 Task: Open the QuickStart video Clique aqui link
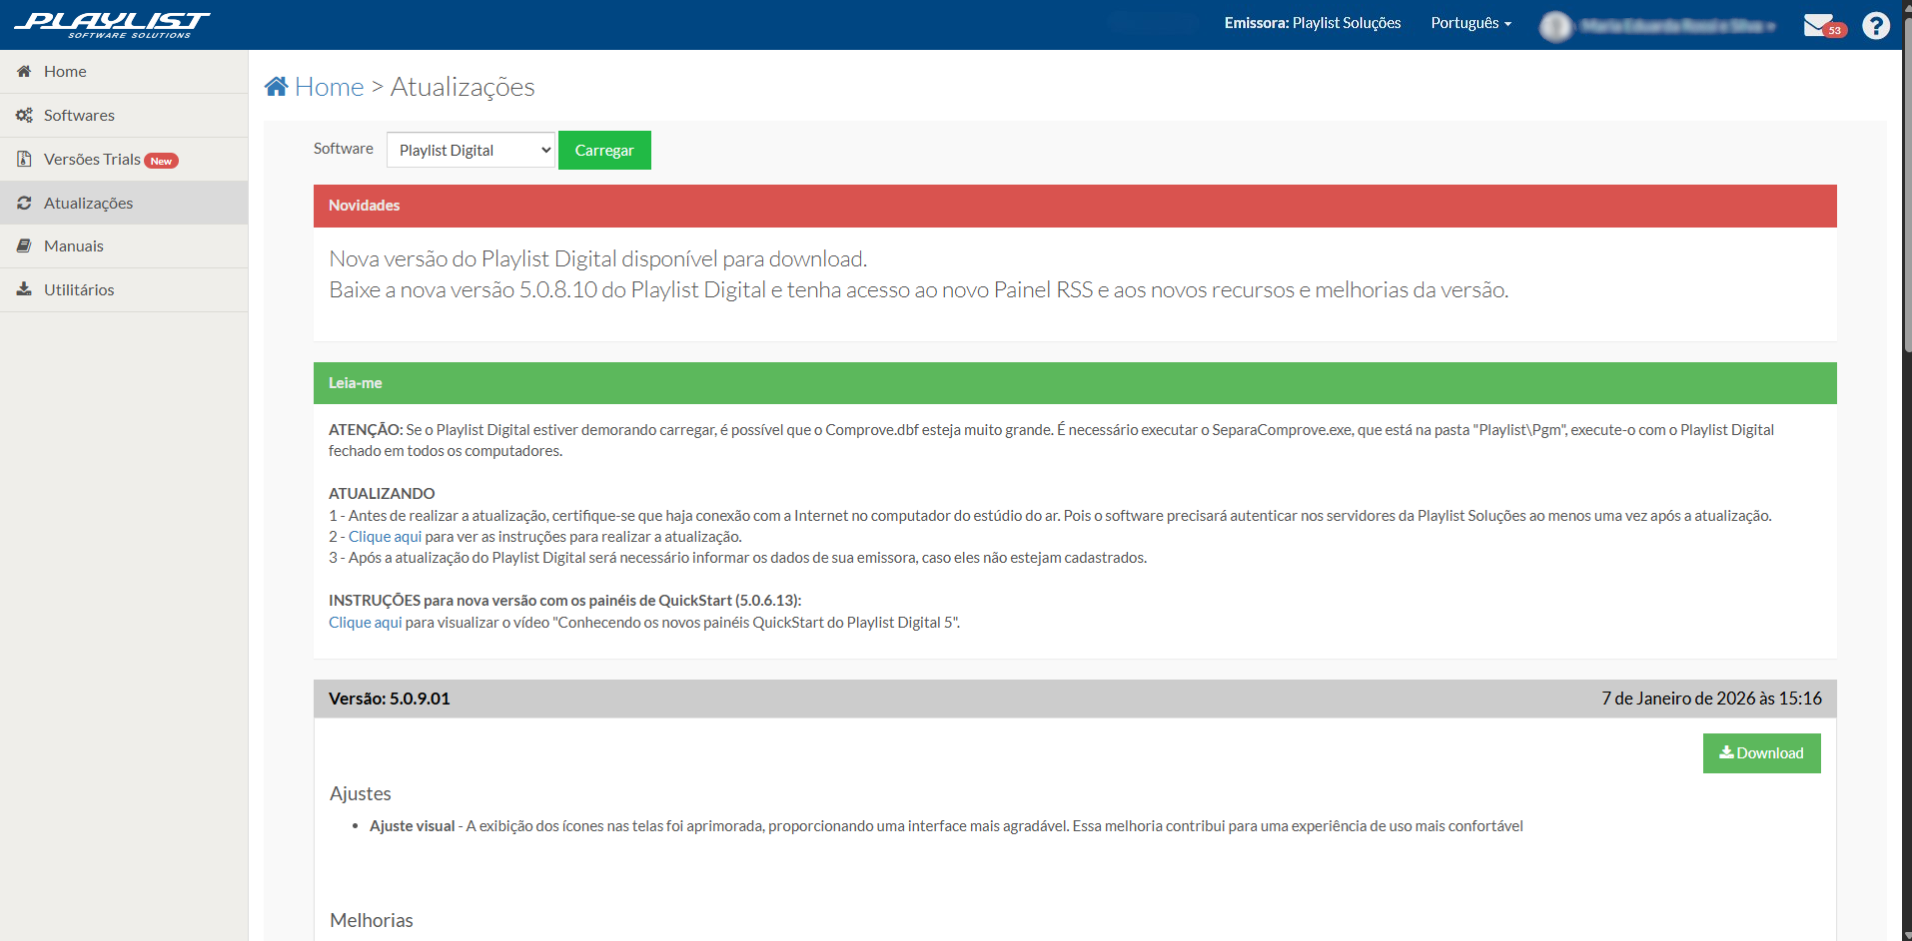[x=365, y=622]
